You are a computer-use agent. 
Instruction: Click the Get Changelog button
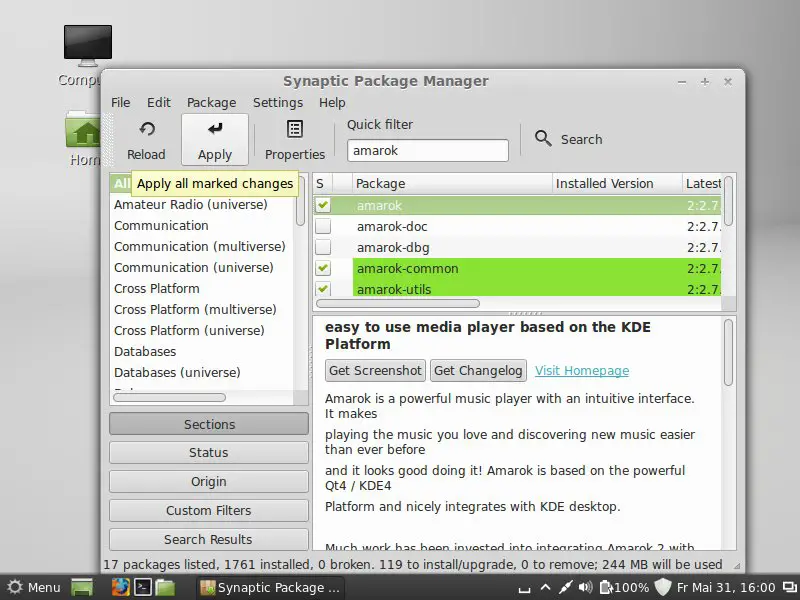pyautogui.click(x=478, y=370)
